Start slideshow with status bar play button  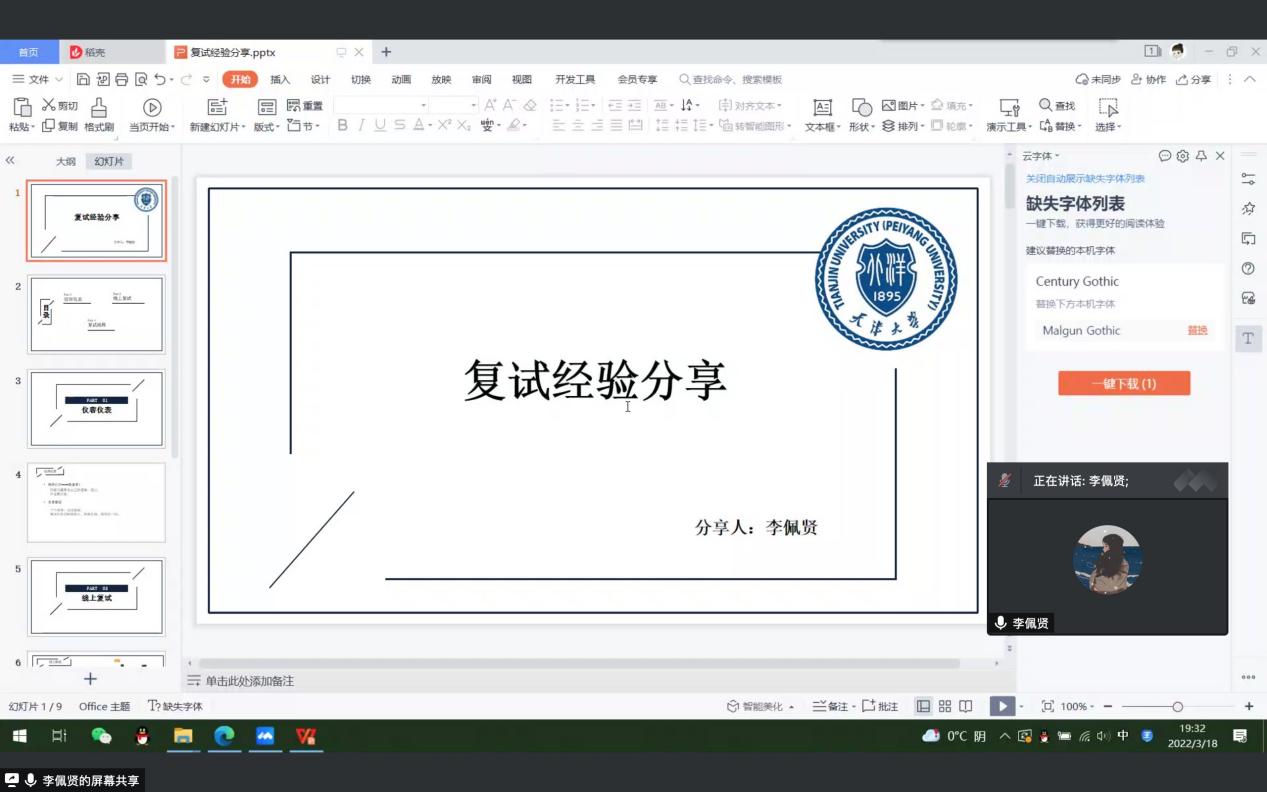tap(1001, 706)
